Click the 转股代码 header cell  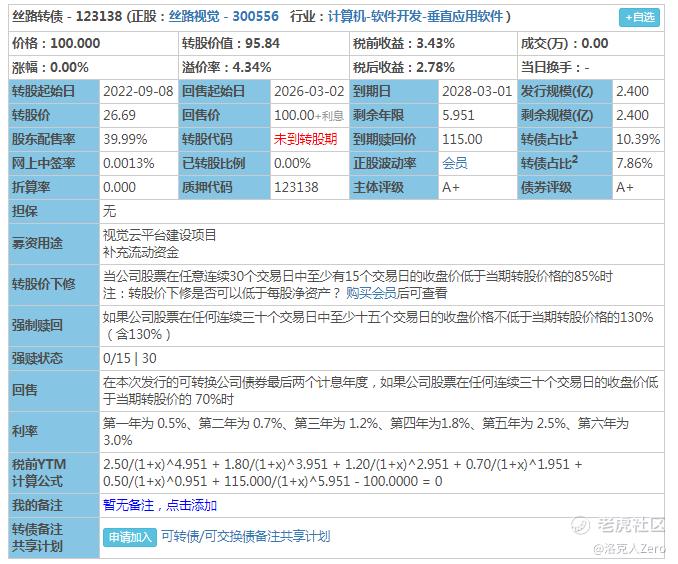tap(224, 139)
